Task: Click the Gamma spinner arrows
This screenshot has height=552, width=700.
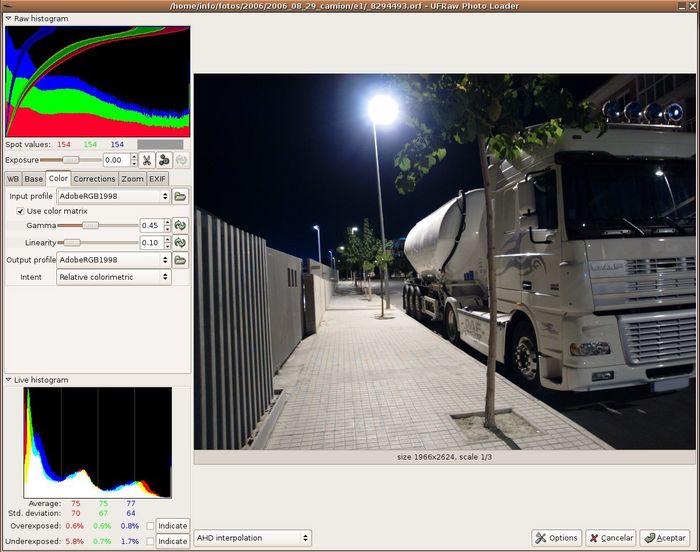Action: click(x=167, y=226)
